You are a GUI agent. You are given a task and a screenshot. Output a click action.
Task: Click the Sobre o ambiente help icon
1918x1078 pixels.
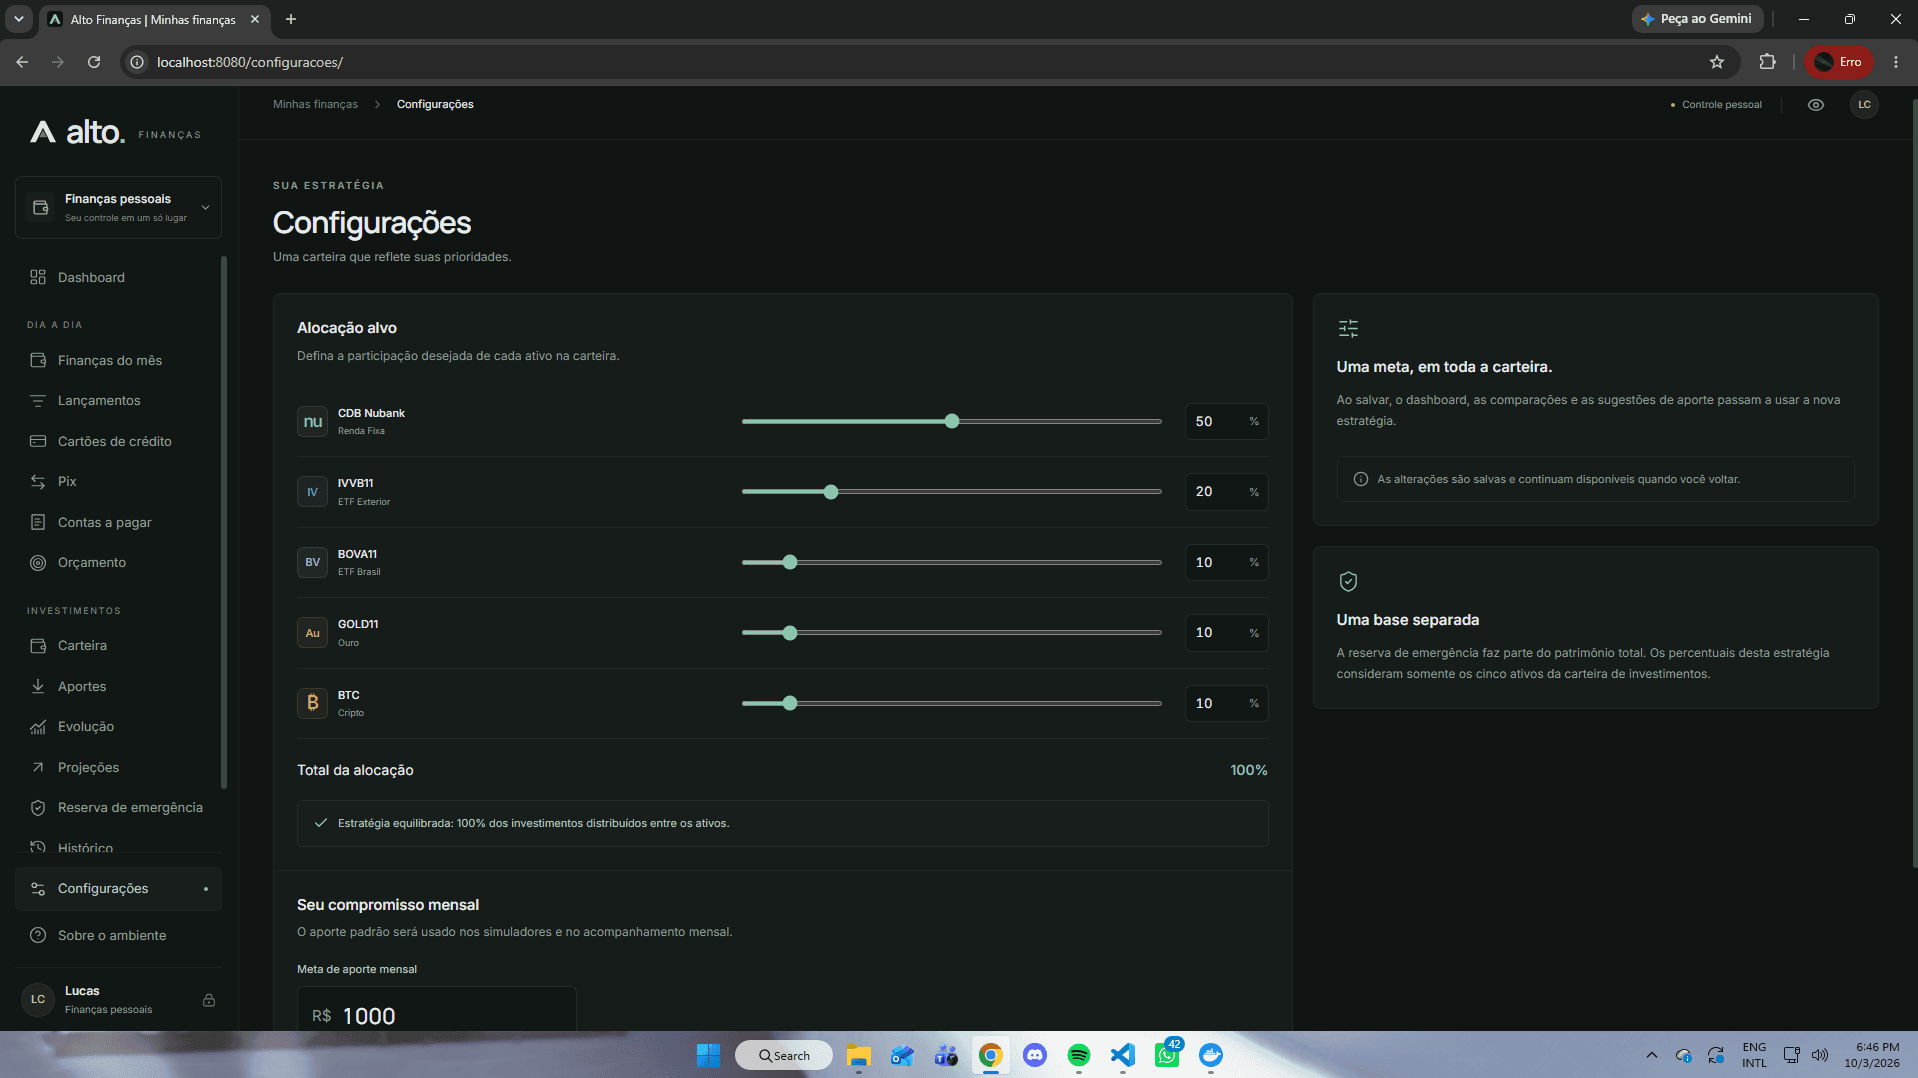tap(38, 935)
